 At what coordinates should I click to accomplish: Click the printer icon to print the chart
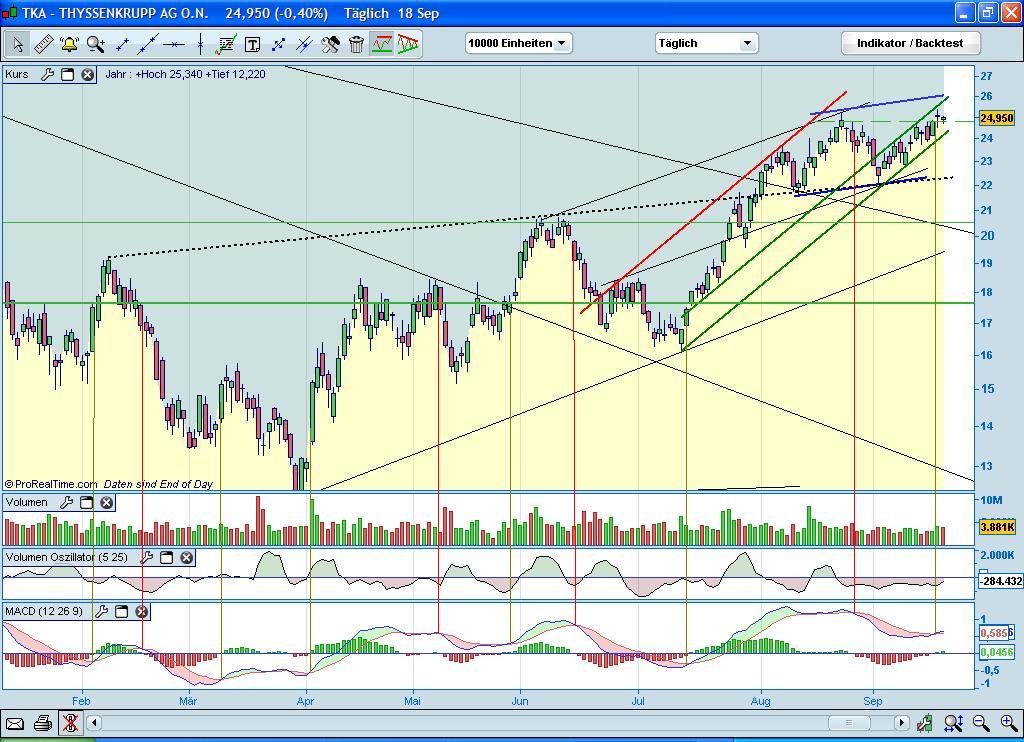point(42,723)
